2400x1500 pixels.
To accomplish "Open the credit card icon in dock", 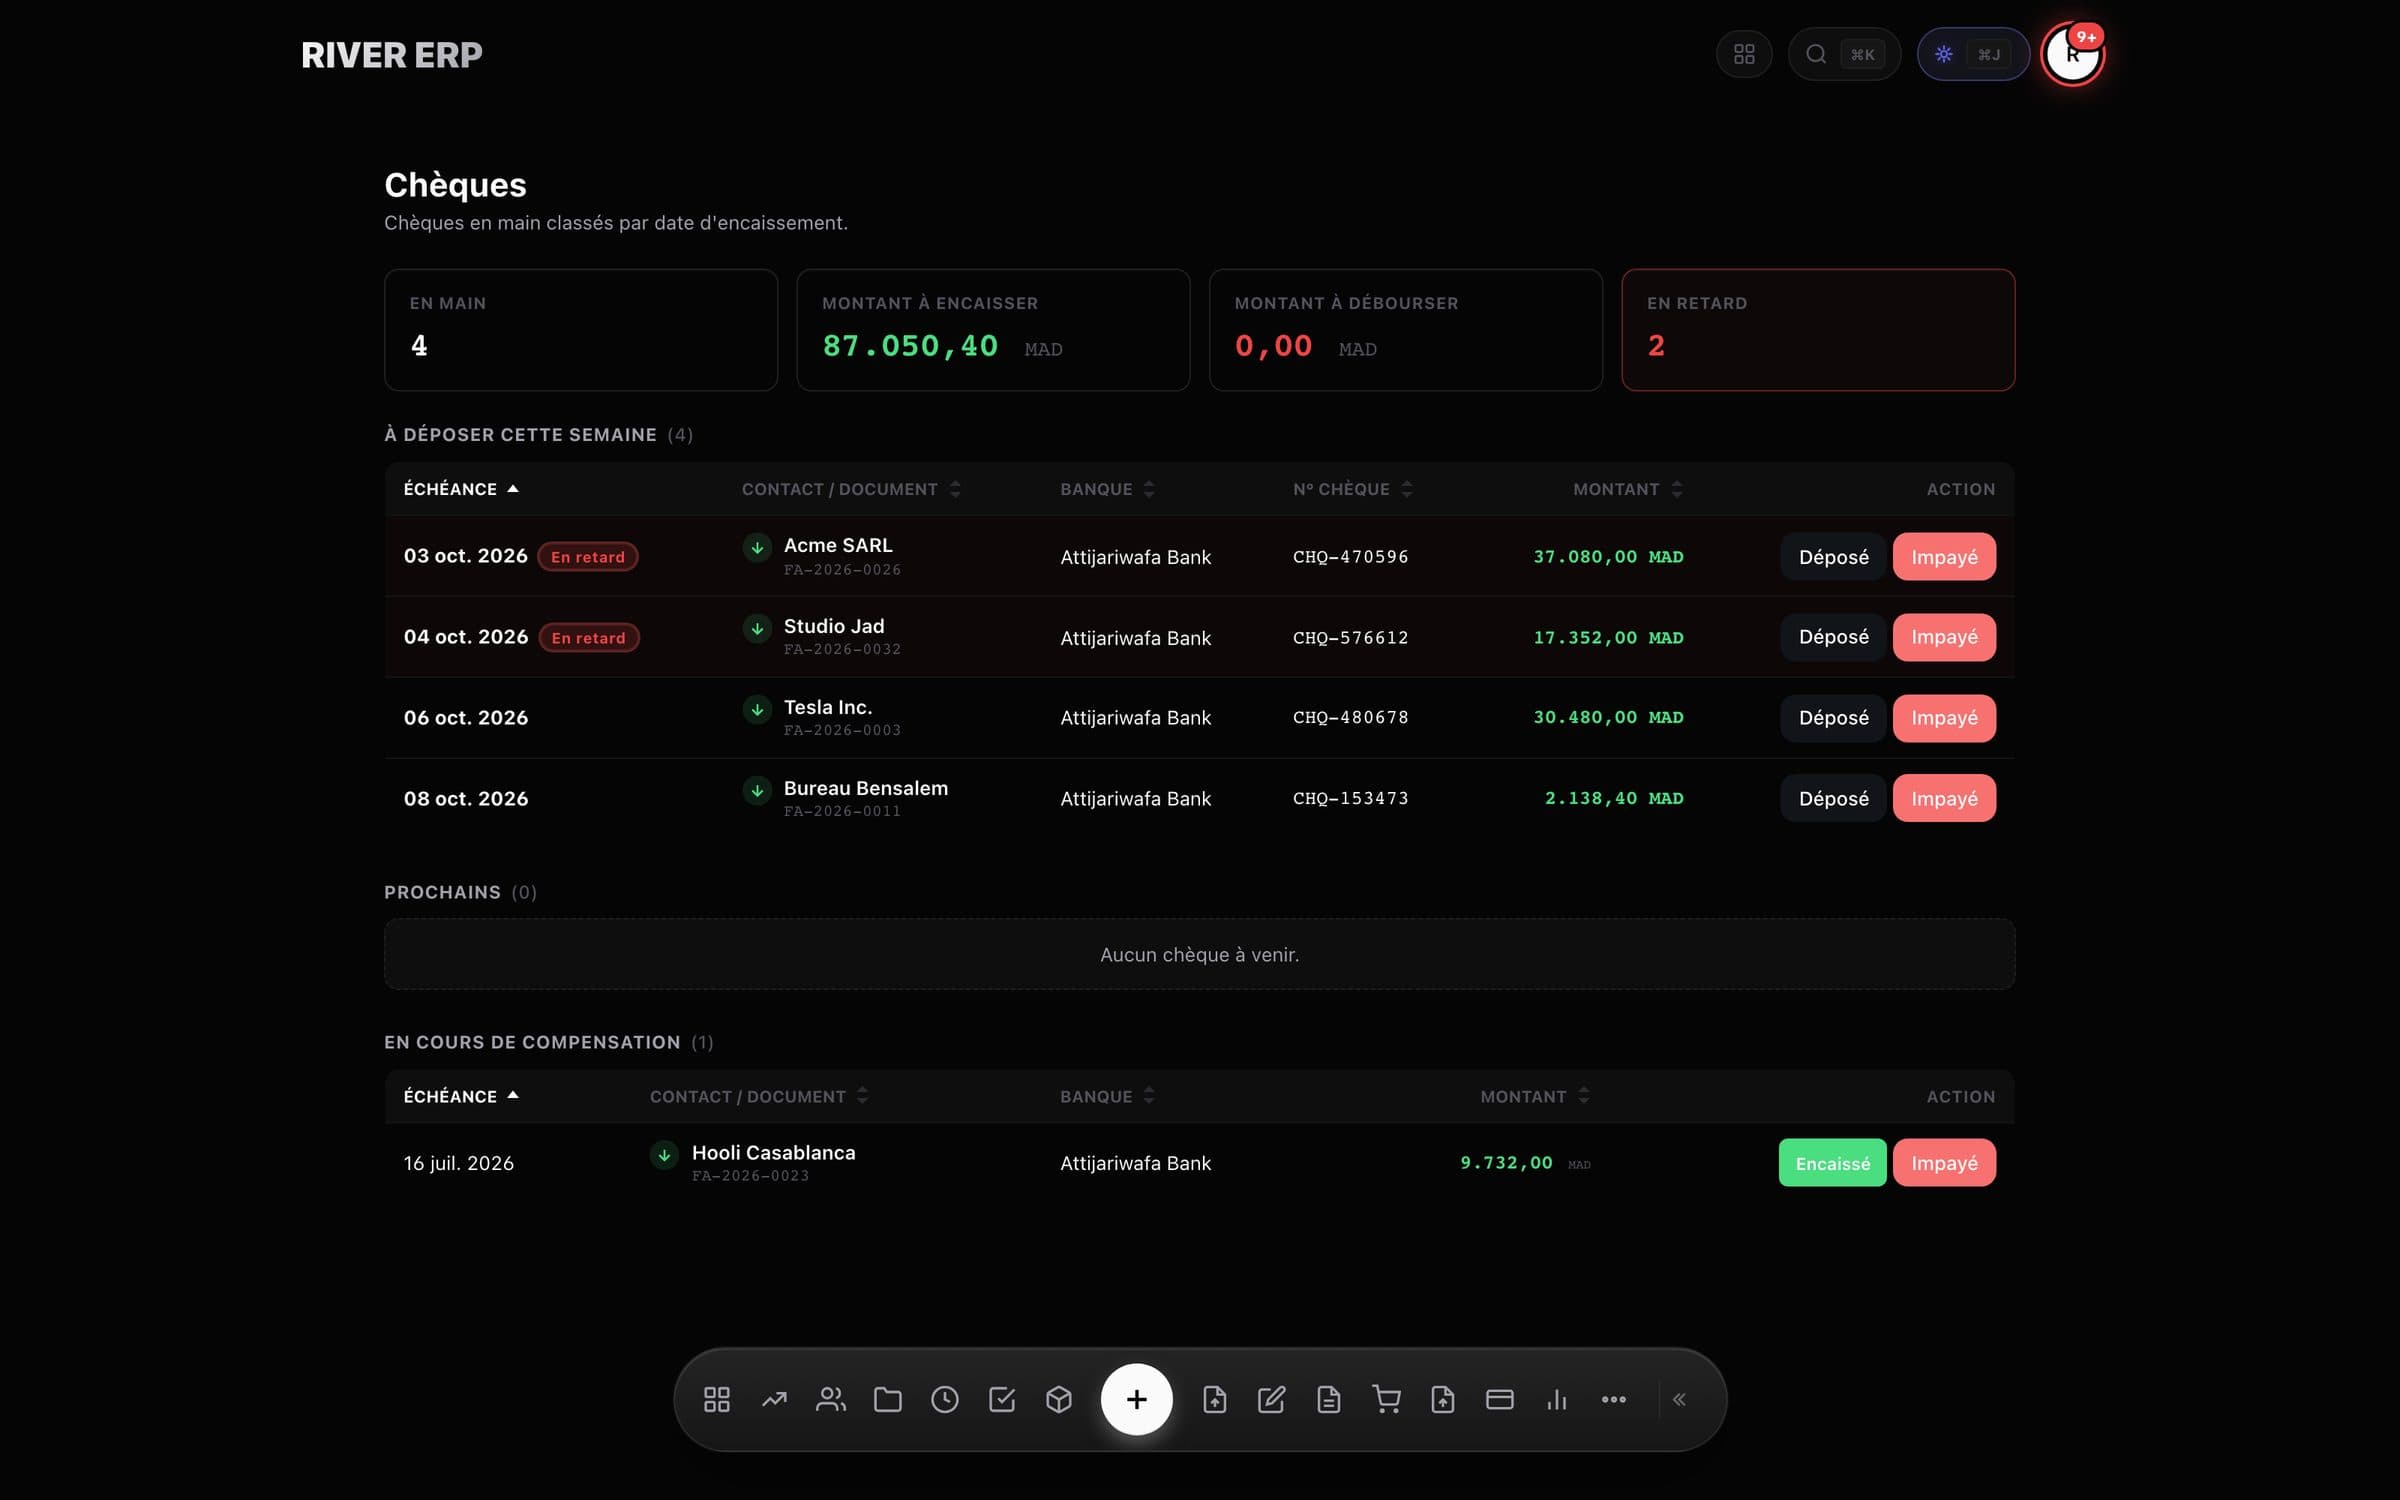I will click(x=1500, y=1399).
